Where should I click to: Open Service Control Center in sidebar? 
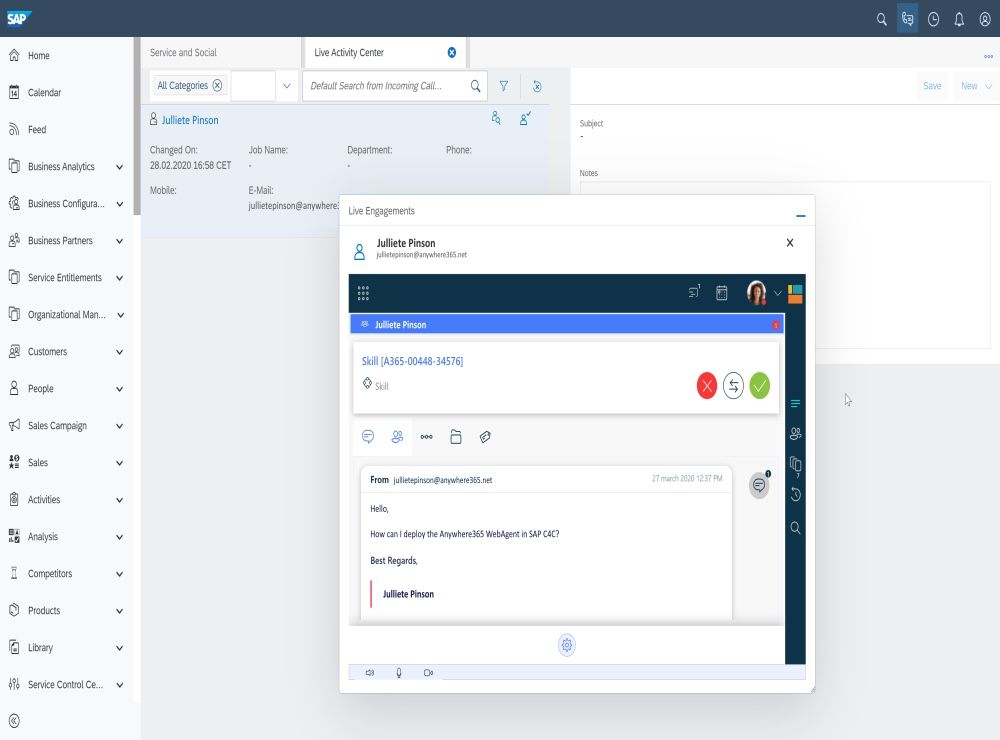(66, 684)
